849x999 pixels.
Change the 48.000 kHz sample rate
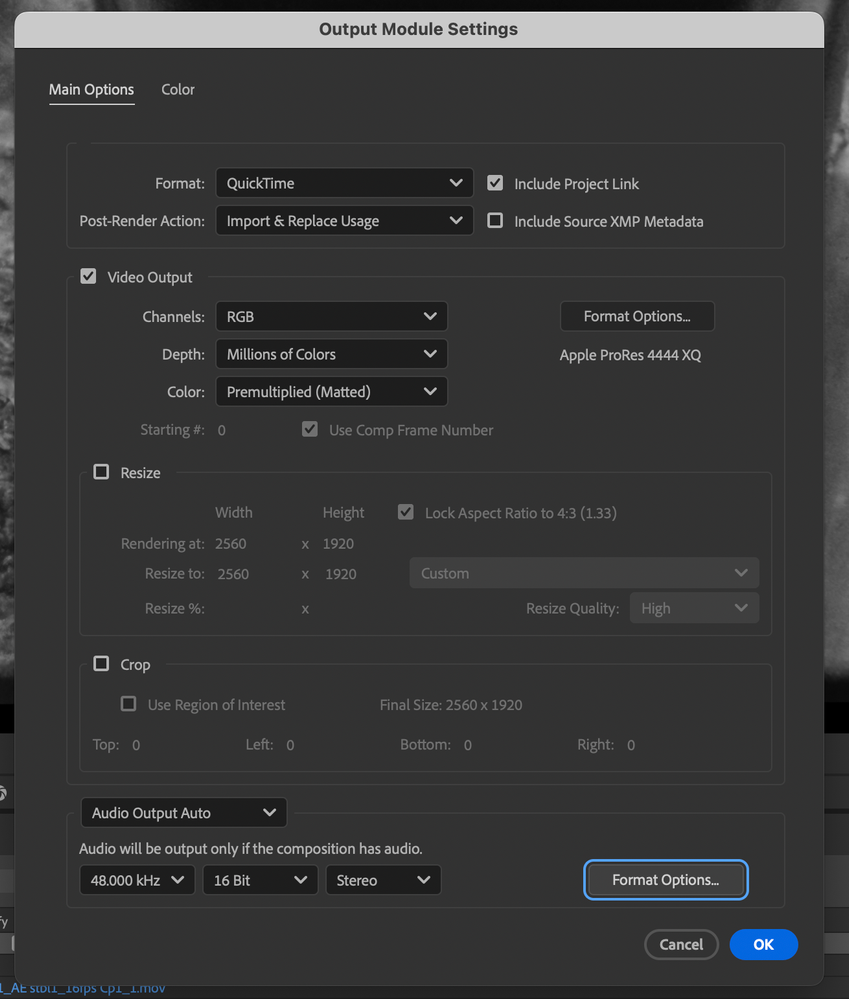[x=137, y=880]
